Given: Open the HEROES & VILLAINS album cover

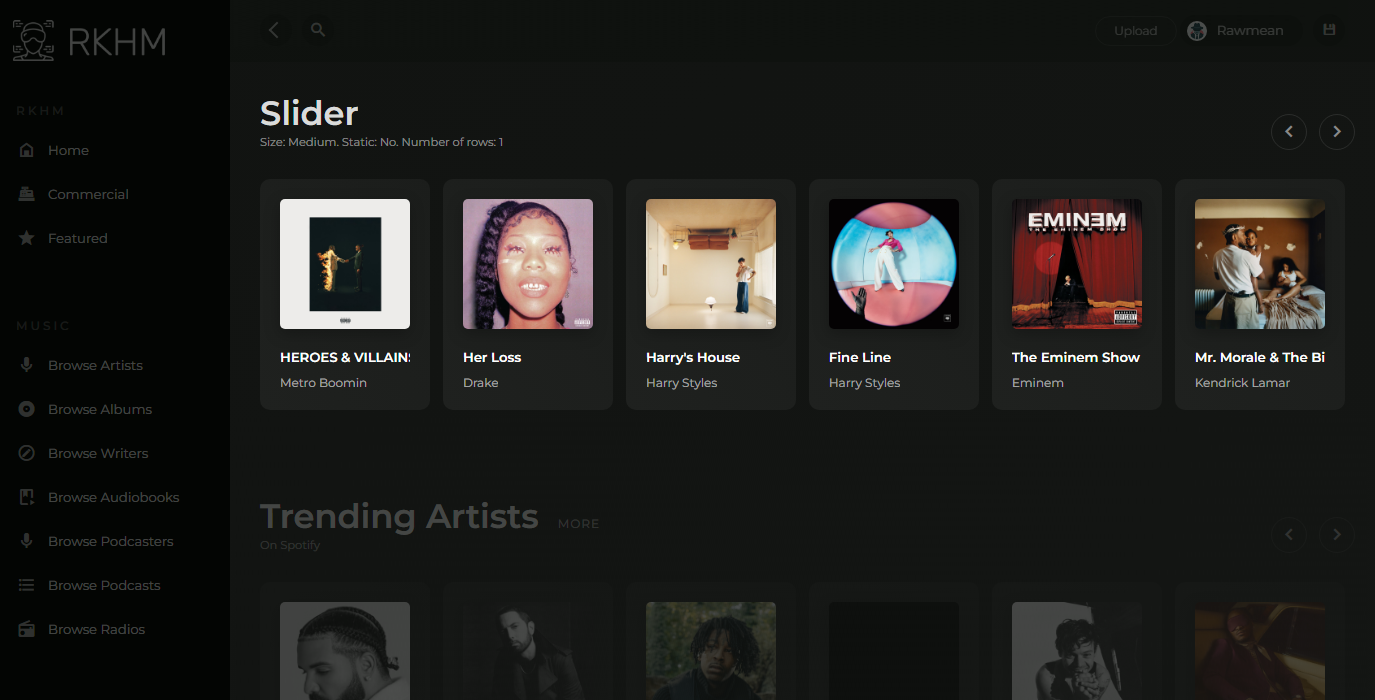Looking at the screenshot, I should [x=345, y=264].
